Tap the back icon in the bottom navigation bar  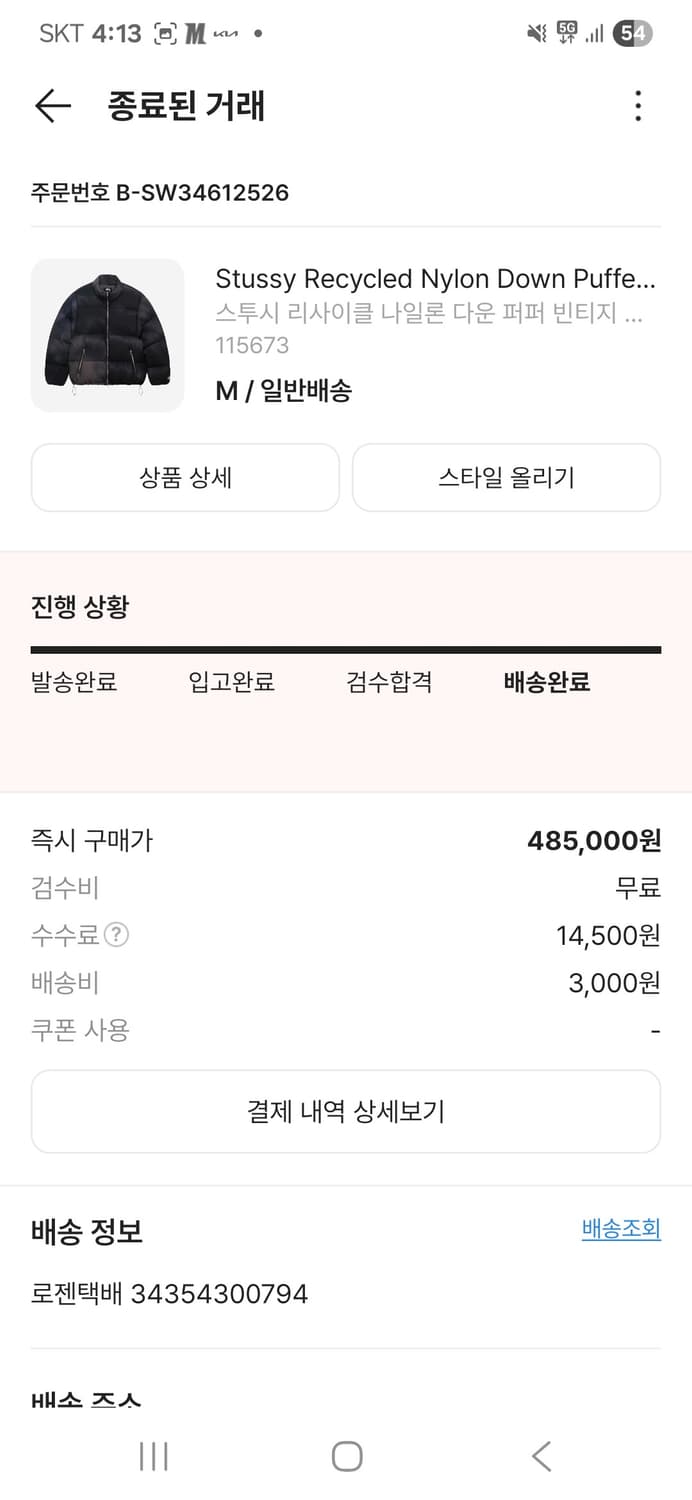pos(540,1457)
